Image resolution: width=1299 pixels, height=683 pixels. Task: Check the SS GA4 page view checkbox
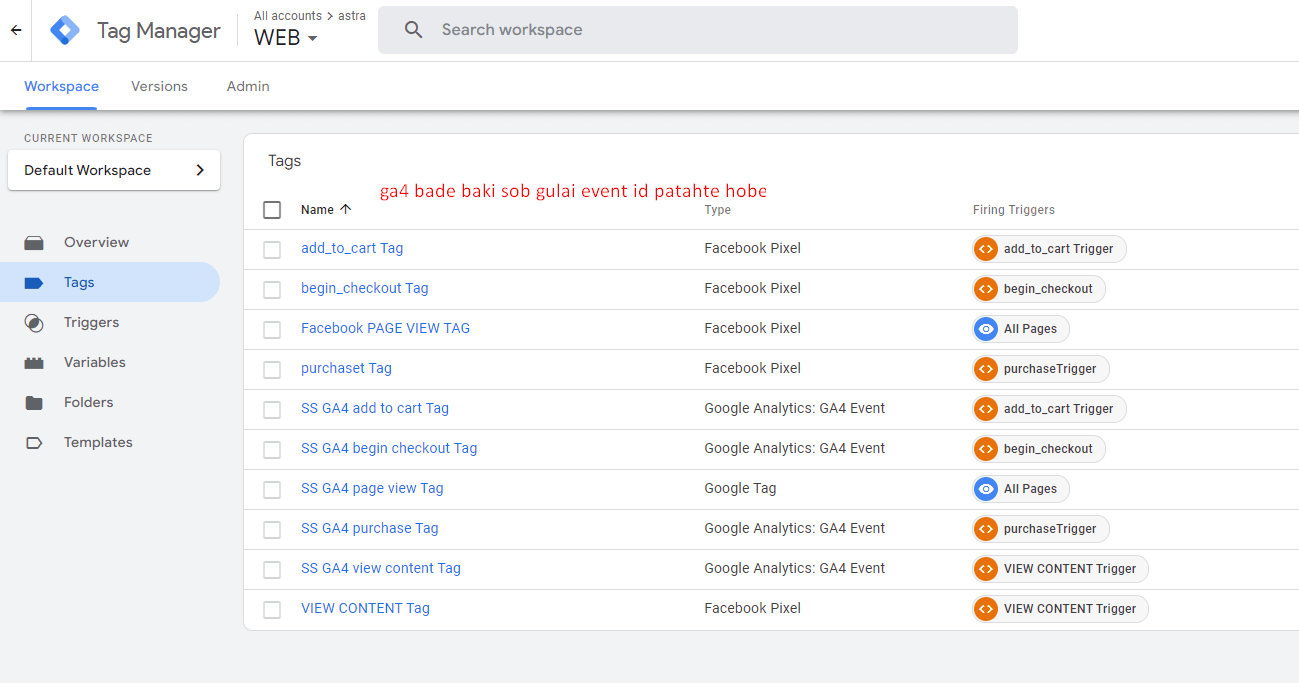coord(272,490)
